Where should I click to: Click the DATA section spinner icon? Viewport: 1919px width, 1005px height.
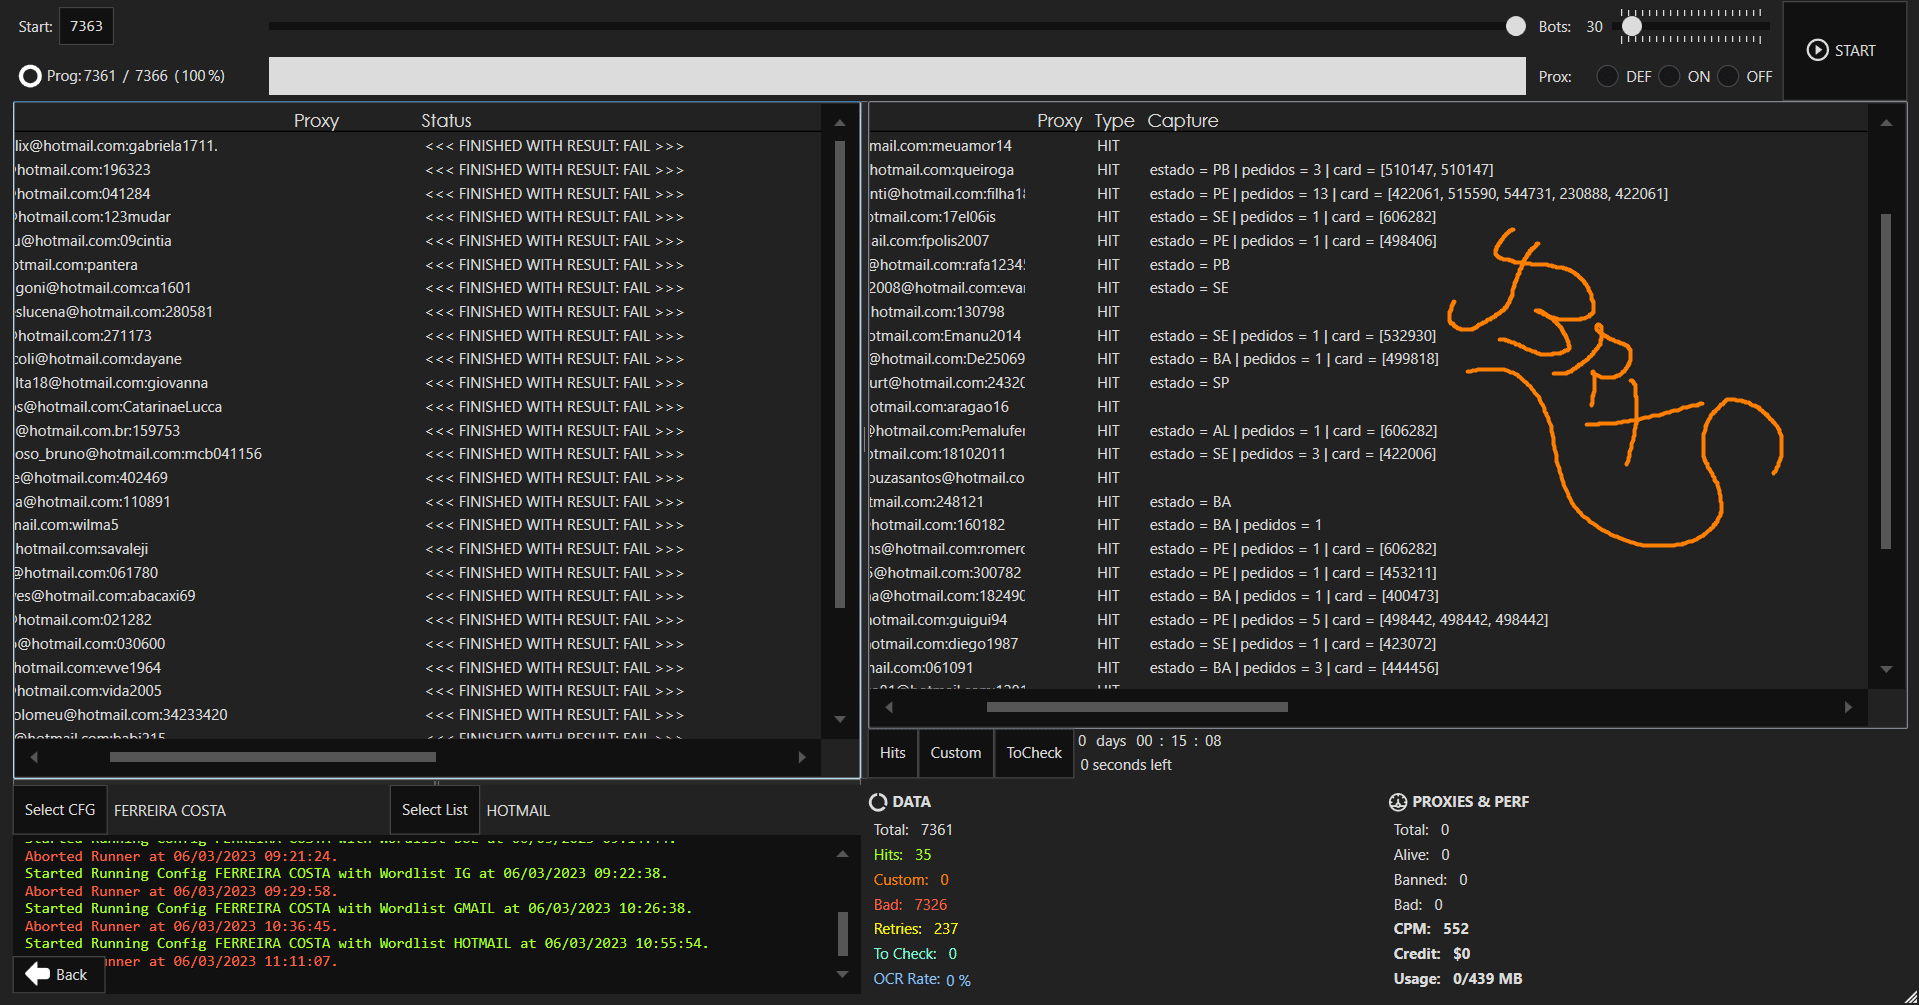pyautogui.click(x=878, y=802)
